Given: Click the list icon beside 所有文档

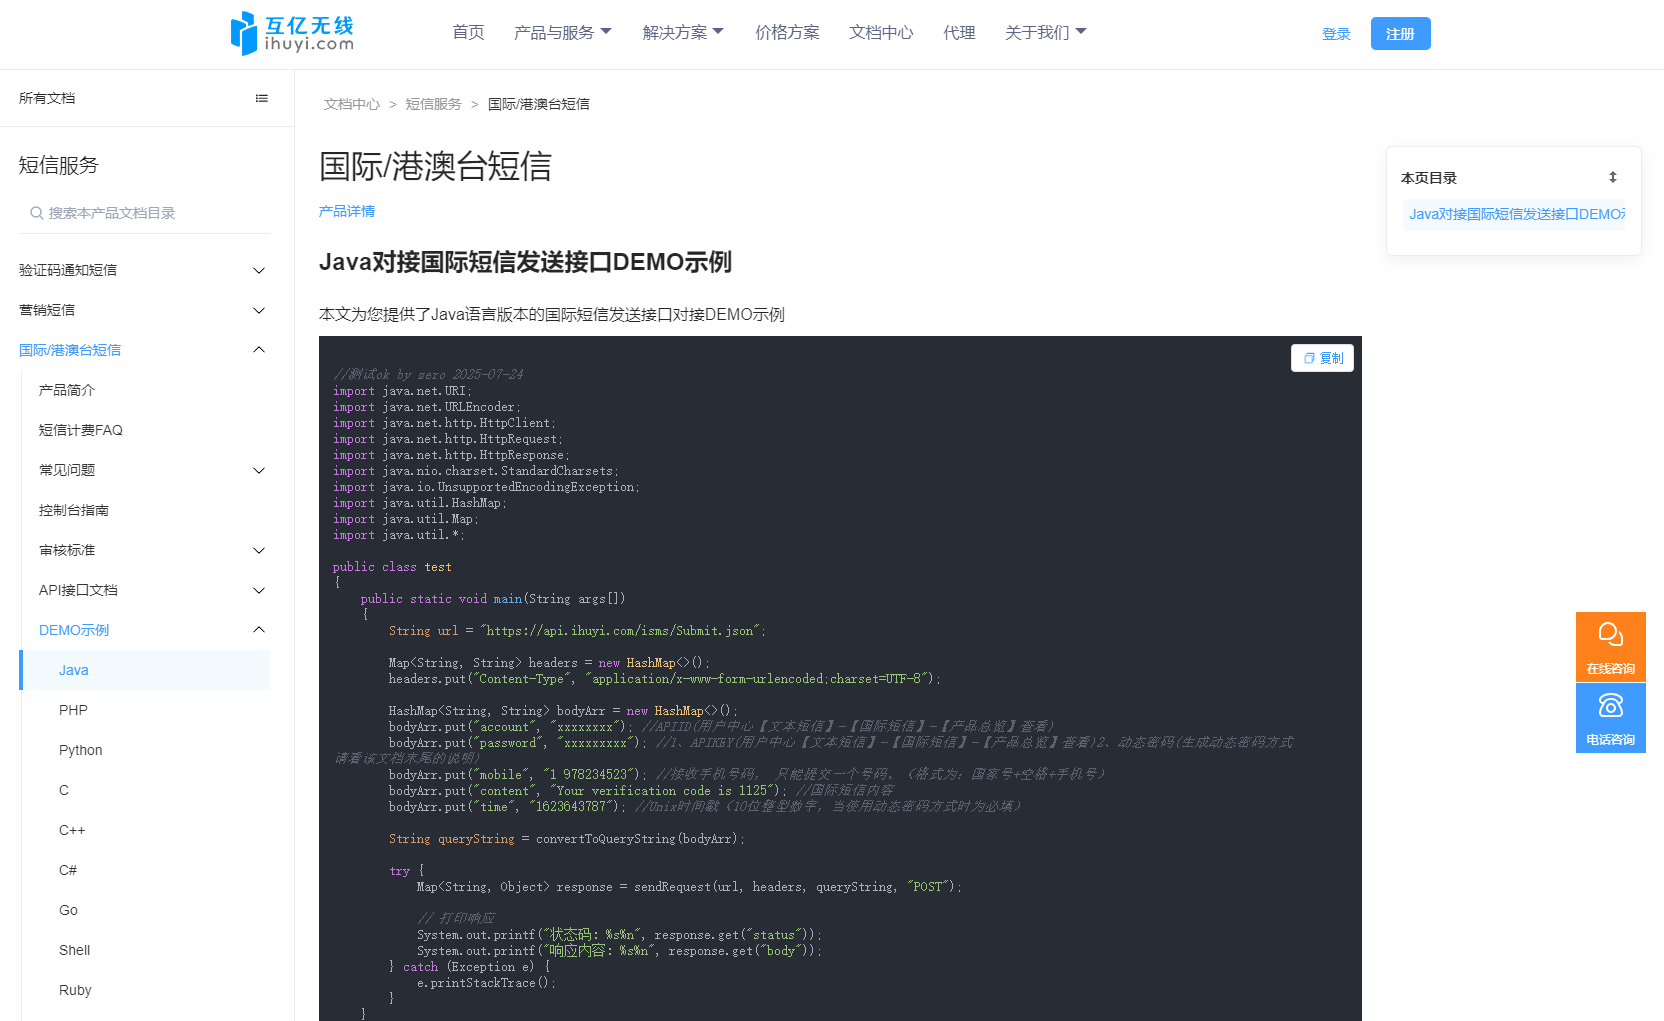Looking at the screenshot, I should click(261, 97).
